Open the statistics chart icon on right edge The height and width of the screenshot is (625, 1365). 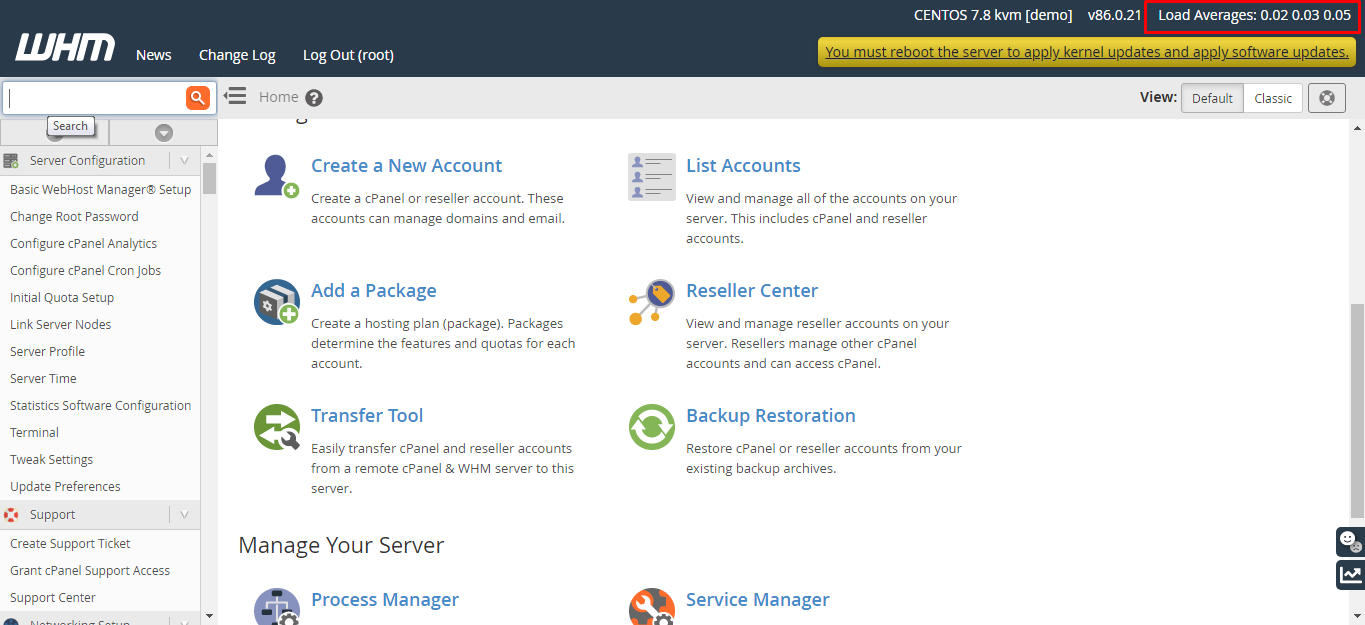pos(1350,575)
